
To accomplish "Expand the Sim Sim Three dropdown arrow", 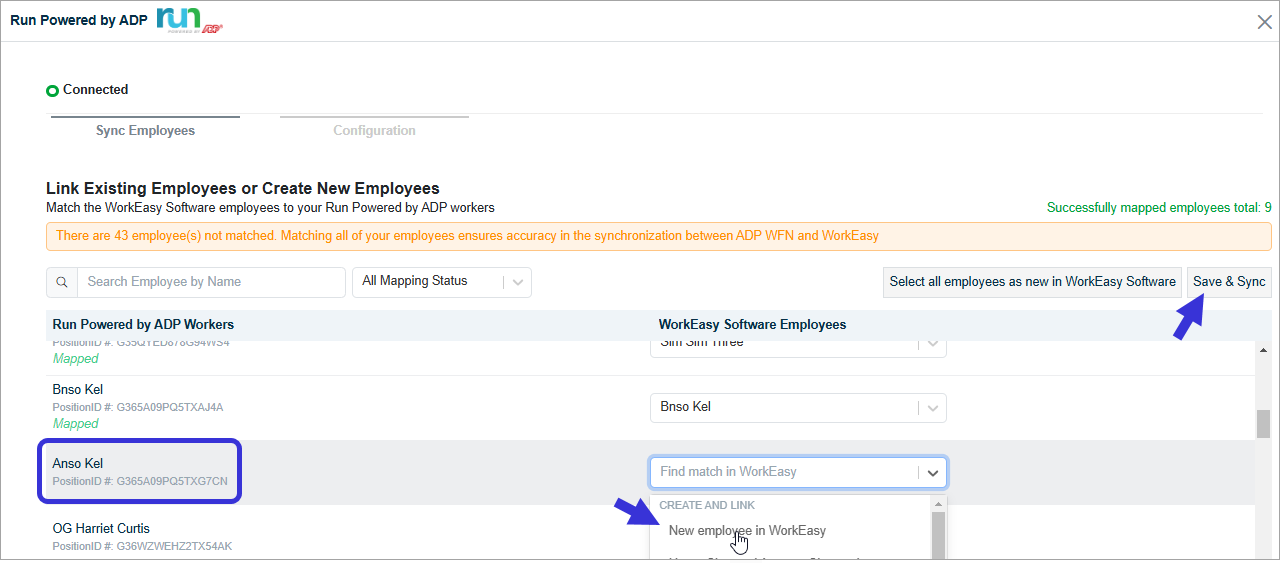I will 932,345.
